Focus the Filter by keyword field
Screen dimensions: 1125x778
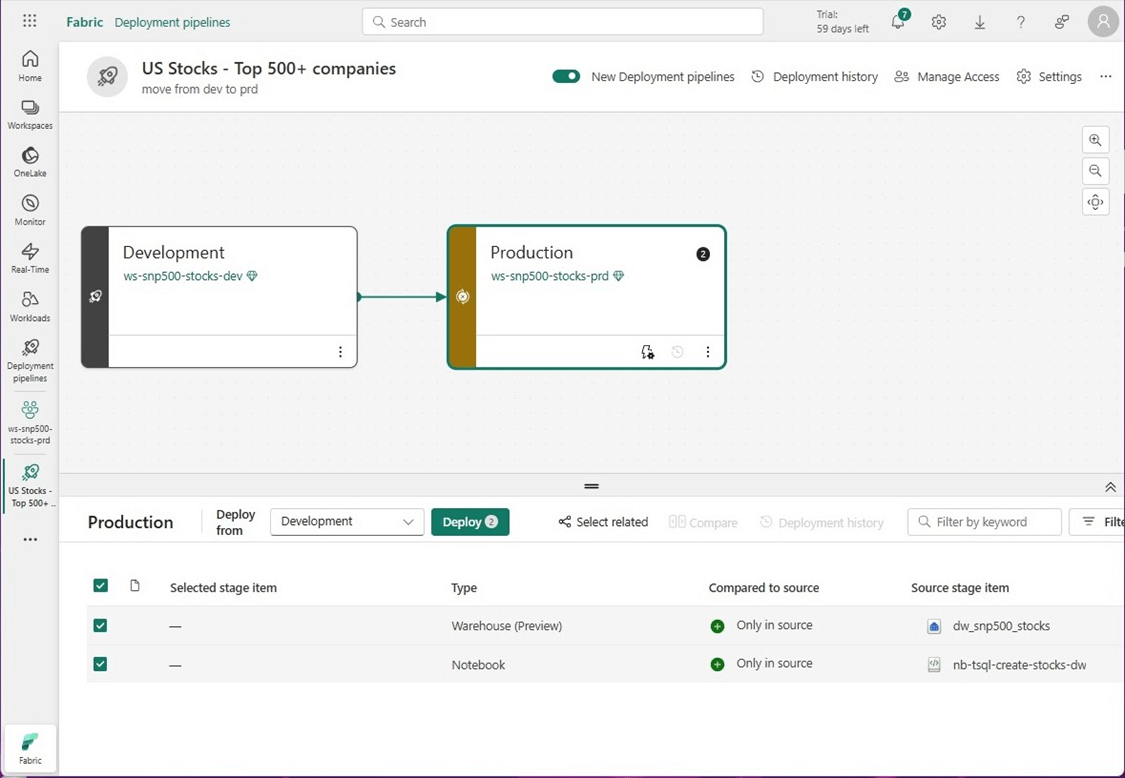pyautogui.click(x=984, y=522)
